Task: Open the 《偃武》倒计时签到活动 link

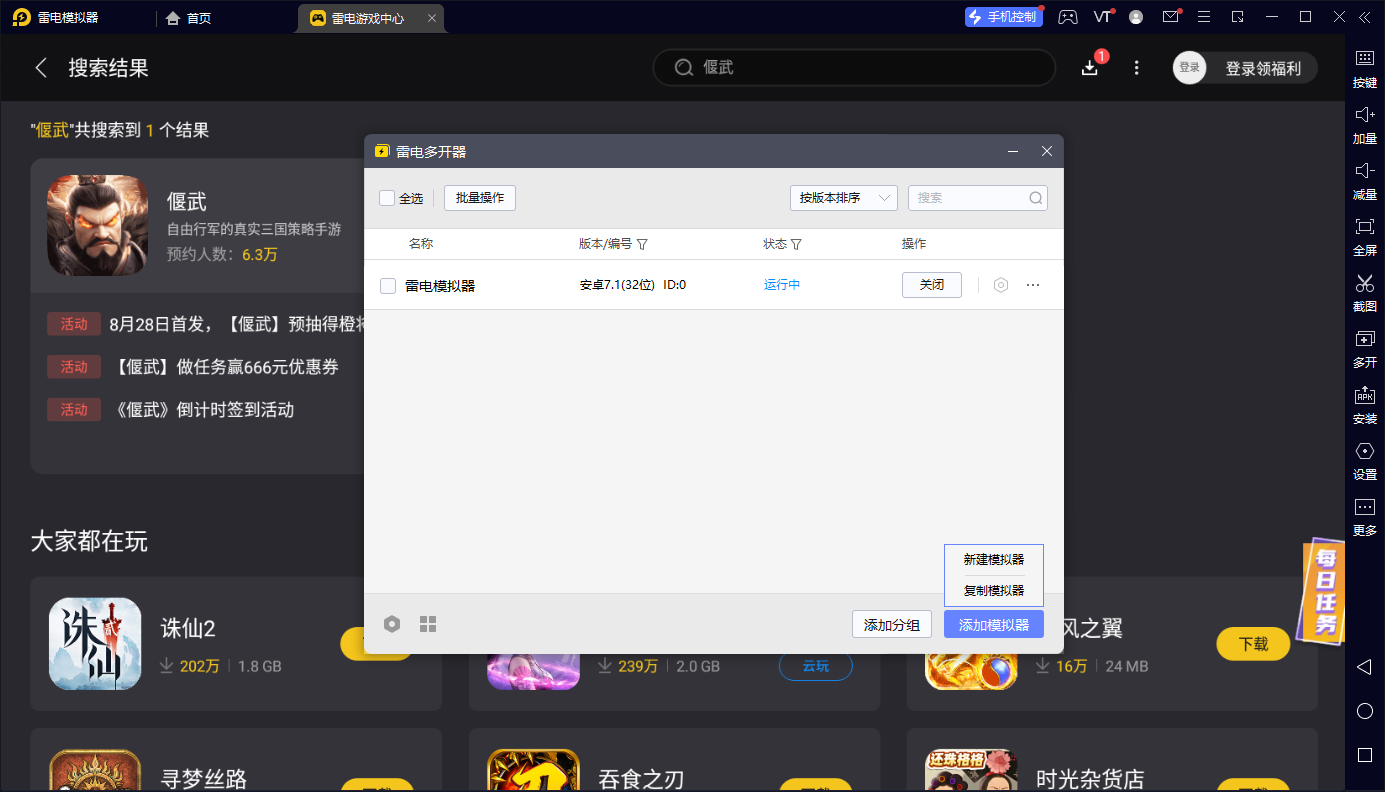Action: (x=202, y=410)
